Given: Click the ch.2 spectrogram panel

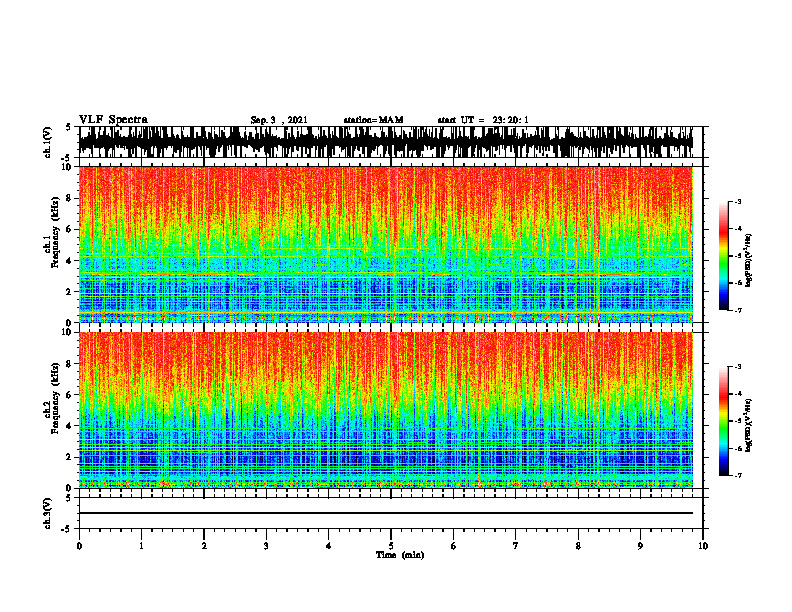Looking at the screenshot, I should [385, 410].
